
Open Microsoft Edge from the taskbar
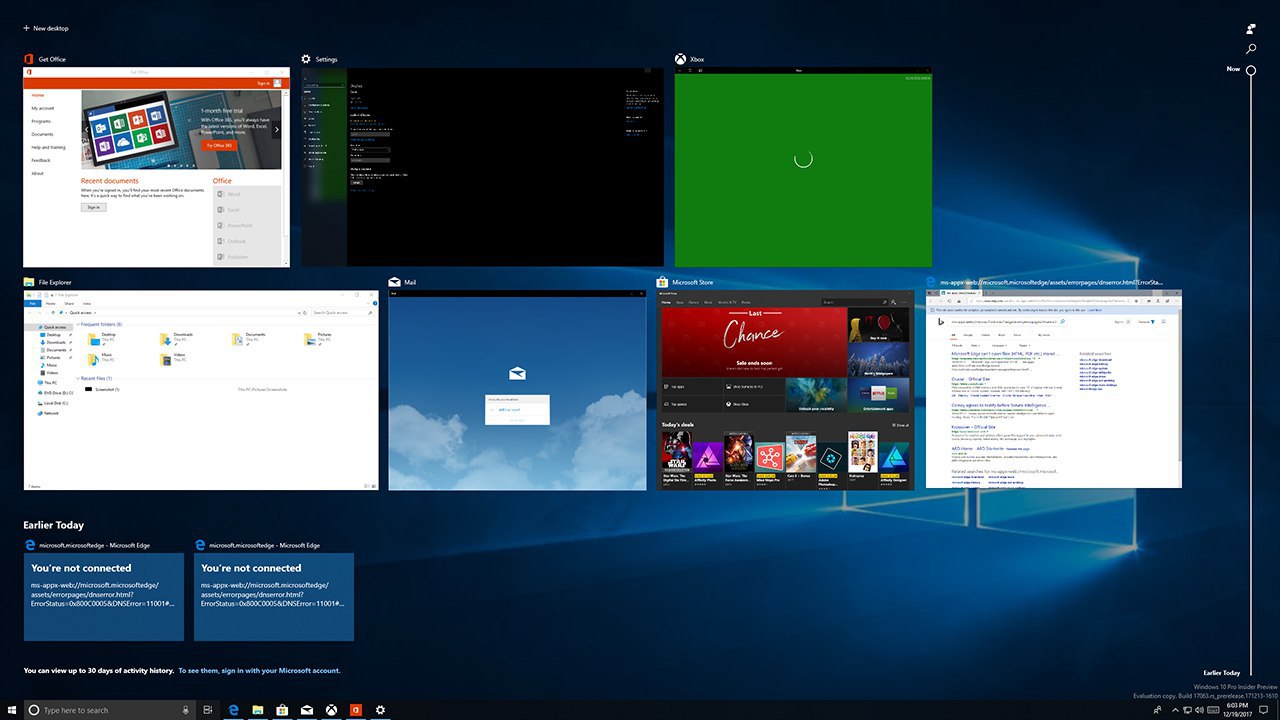coord(233,710)
